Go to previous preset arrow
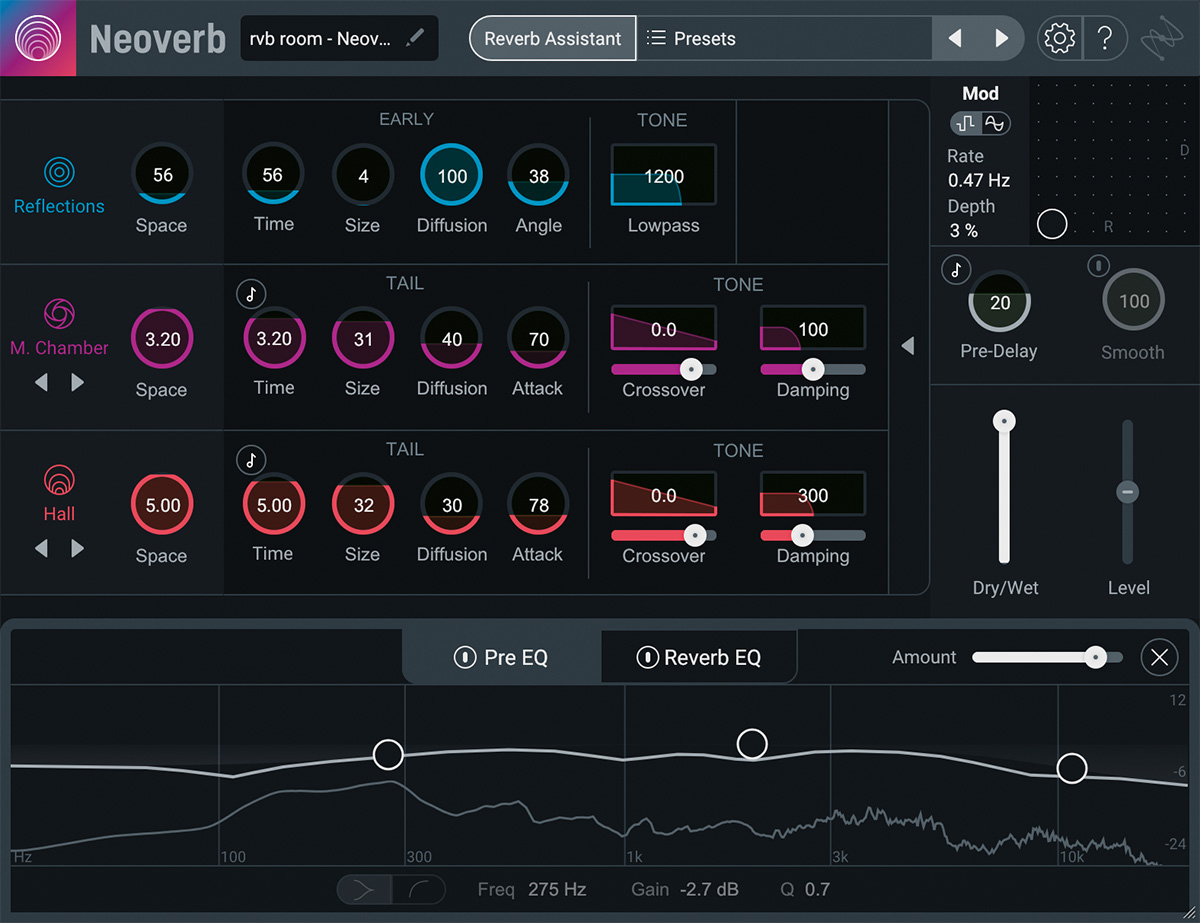 tap(955, 39)
